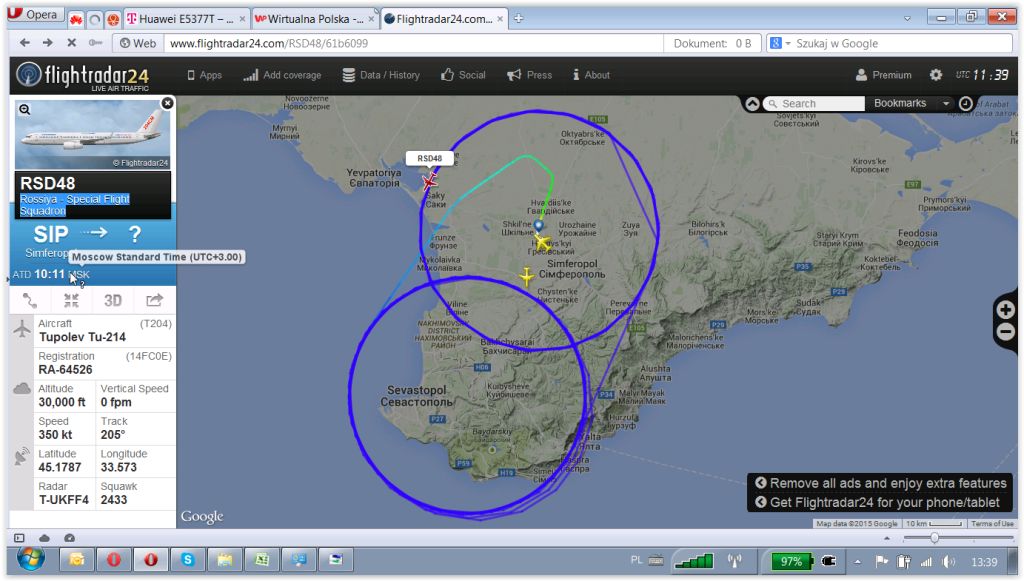This screenshot has width=1024, height=581.
Task: Click the Web badge in the address bar
Action: coord(138,44)
